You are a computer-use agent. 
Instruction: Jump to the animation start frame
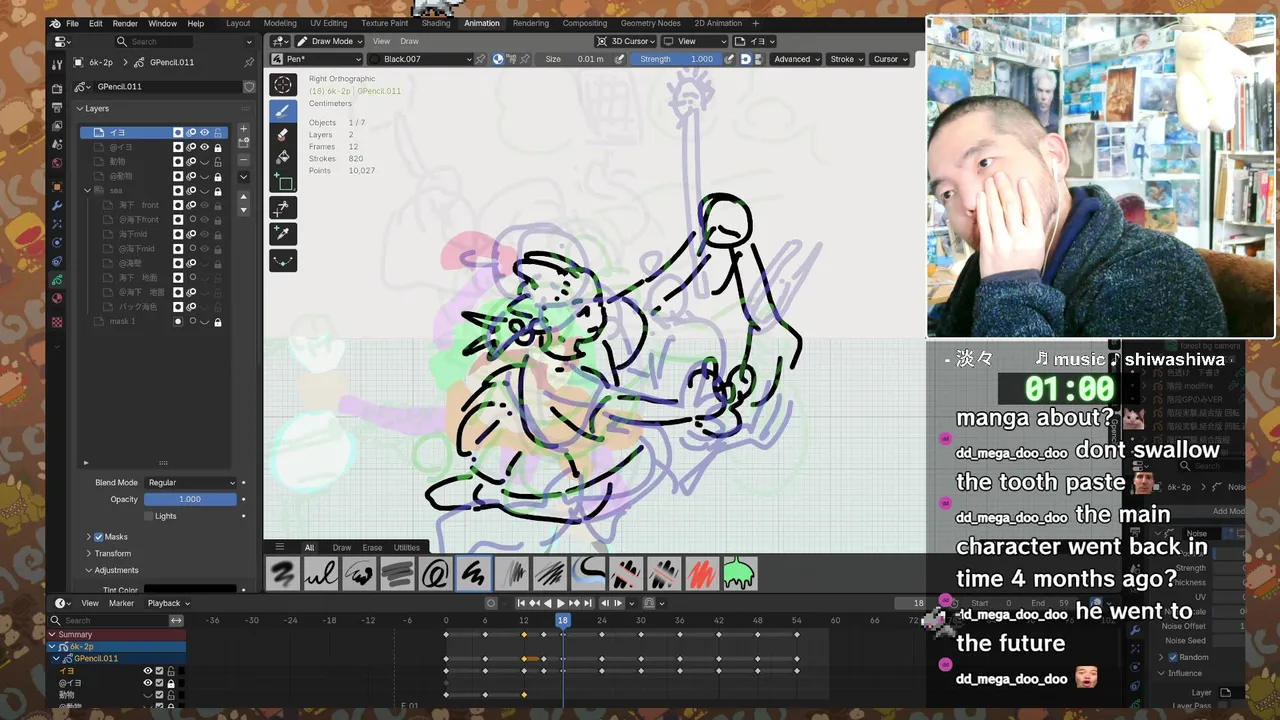click(x=521, y=603)
